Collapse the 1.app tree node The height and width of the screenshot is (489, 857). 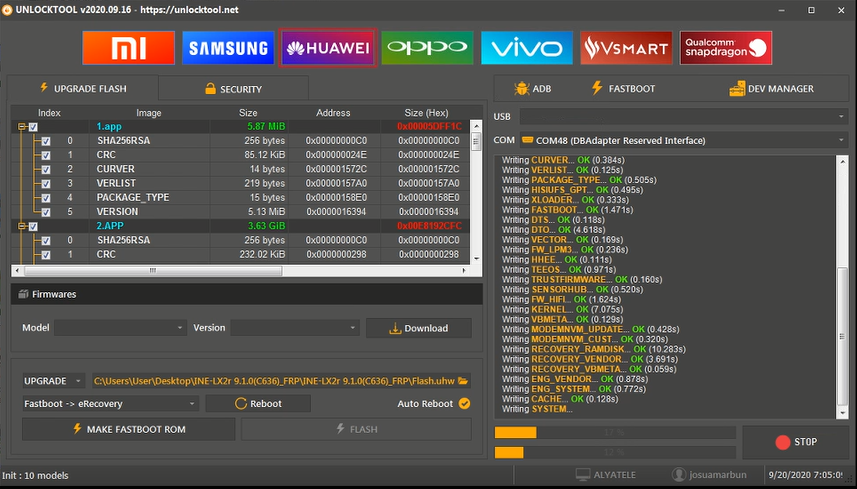click(x=21, y=127)
